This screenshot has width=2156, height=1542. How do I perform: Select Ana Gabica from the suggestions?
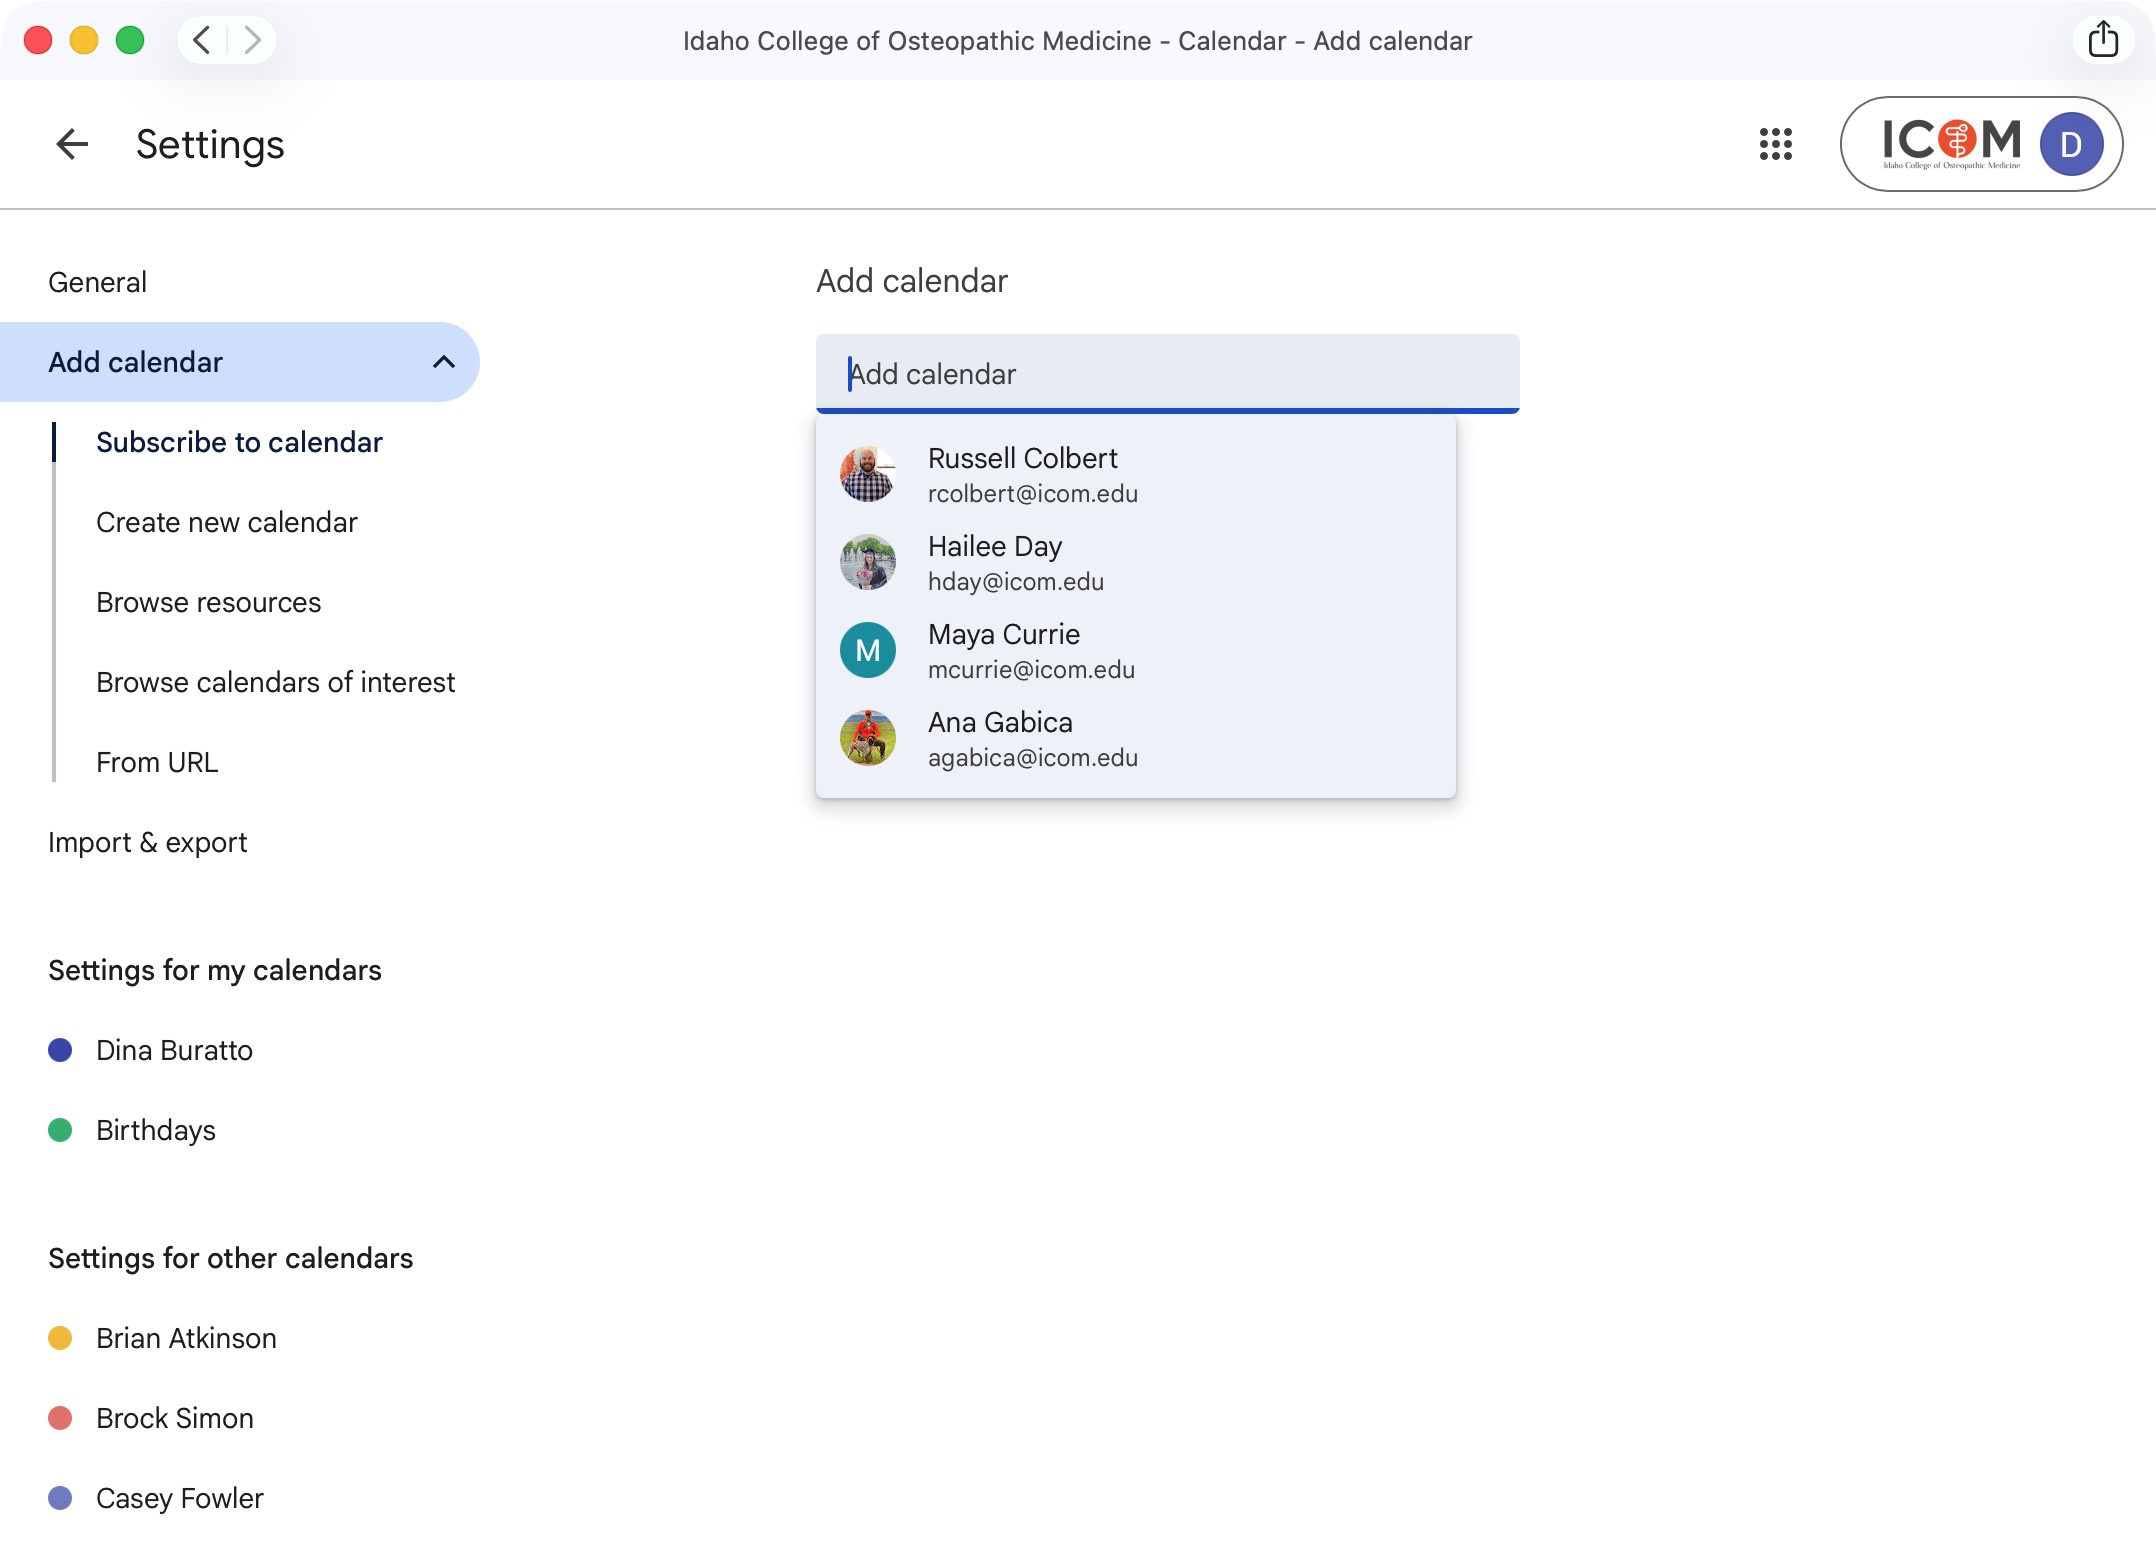pyautogui.click(x=1000, y=738)
